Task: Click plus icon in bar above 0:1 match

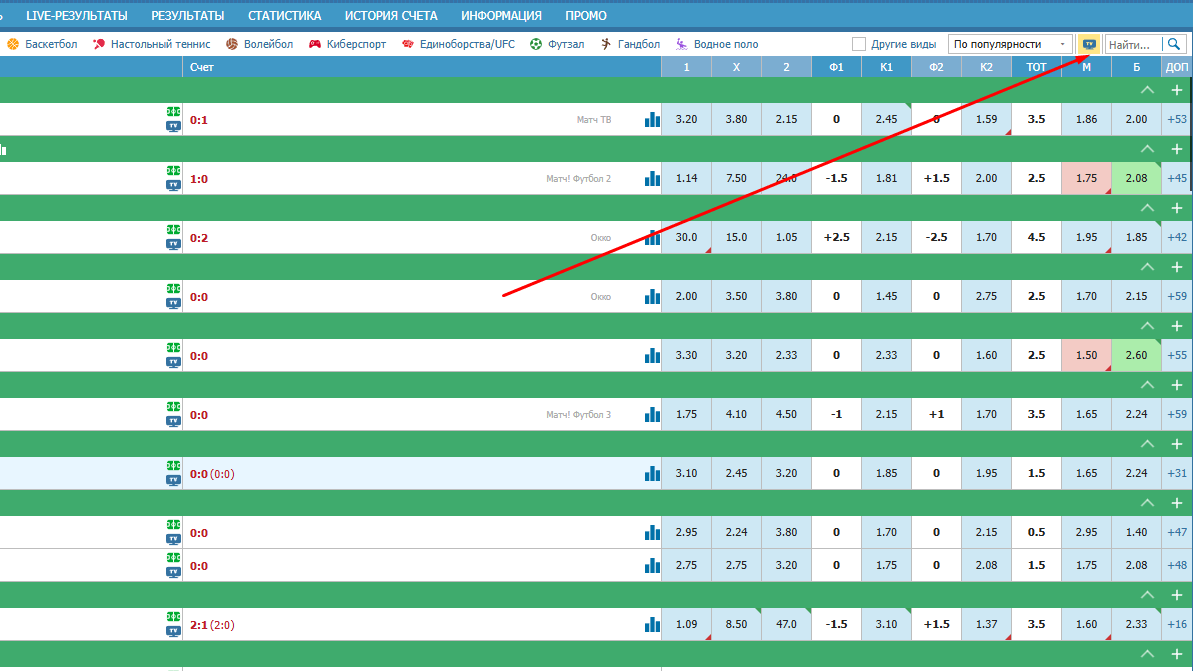Action: (x=1176, y=91)
